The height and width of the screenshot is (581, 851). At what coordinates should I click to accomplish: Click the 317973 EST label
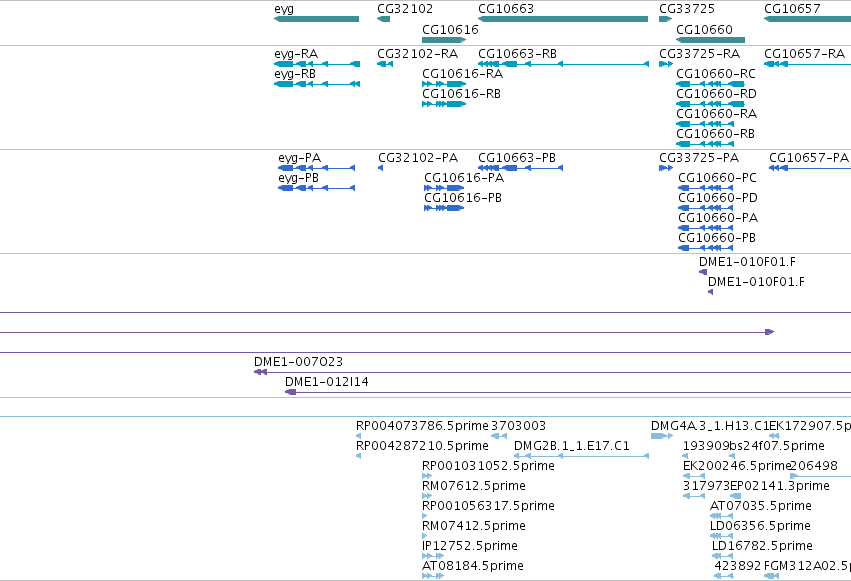point(706,486)
